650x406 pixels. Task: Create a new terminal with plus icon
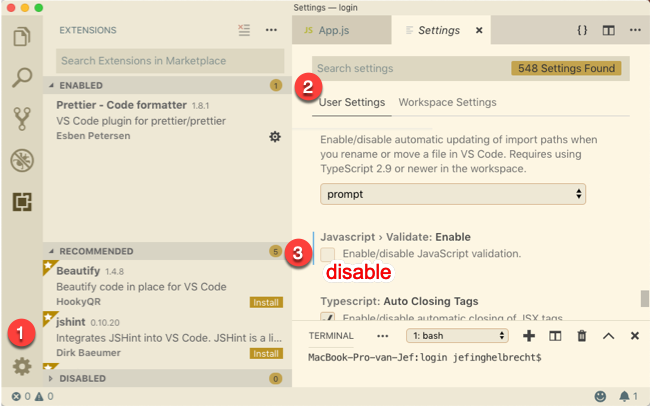coord(529,336)
